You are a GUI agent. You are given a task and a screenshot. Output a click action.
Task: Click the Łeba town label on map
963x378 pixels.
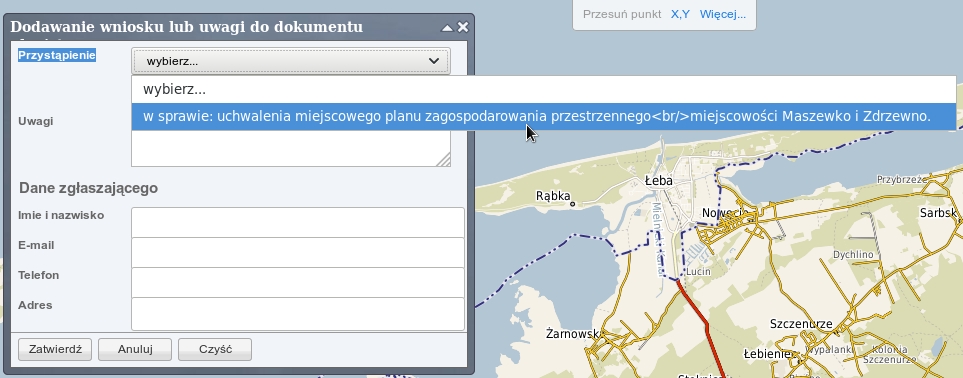tap(658, 181)
